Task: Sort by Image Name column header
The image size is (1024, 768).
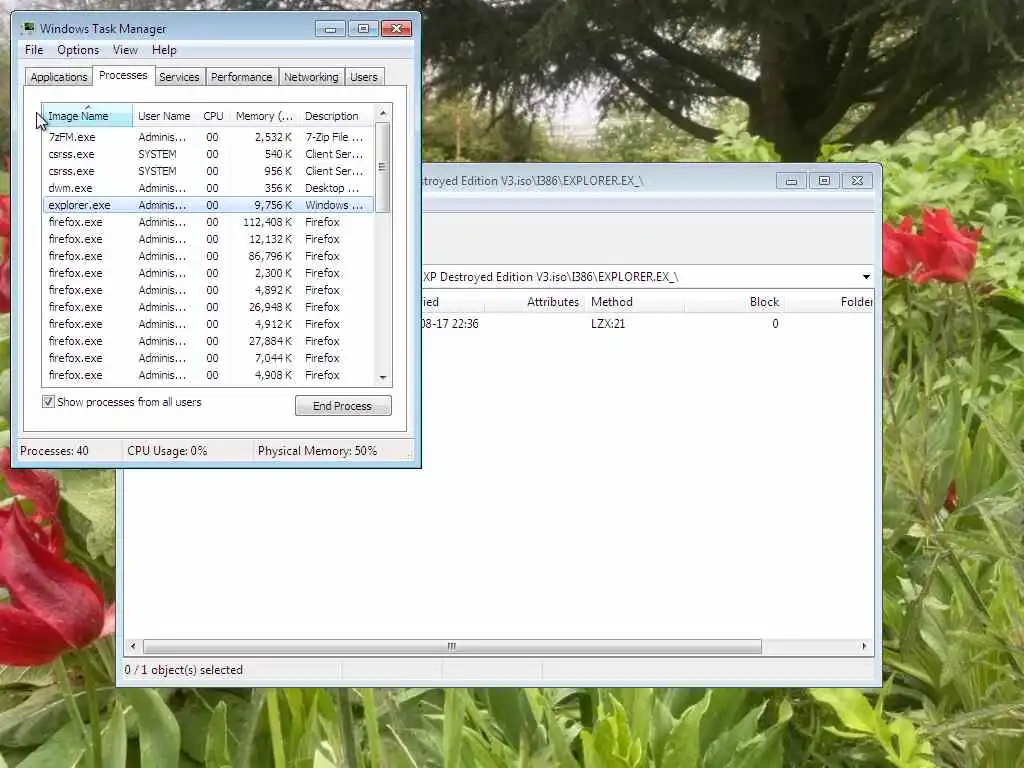Action: click(x=87, y=116)
